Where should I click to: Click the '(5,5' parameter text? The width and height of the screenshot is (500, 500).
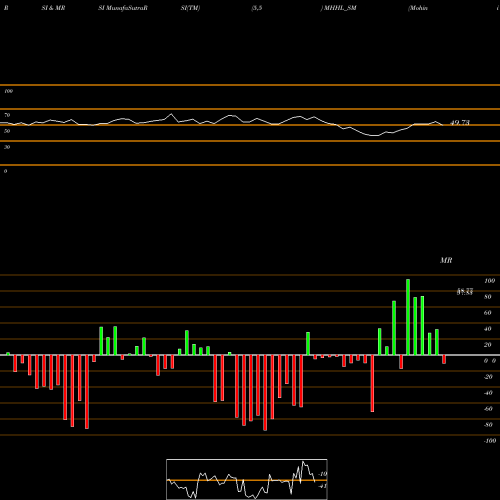click(x=257, y=8)
